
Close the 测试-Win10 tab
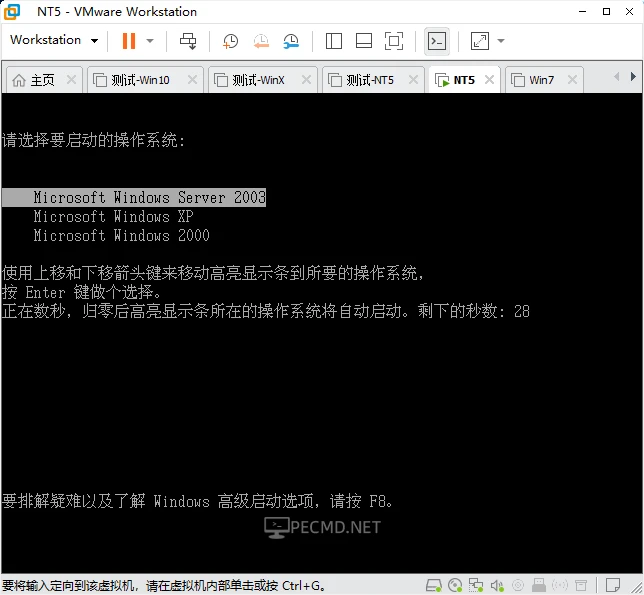(x=192, y=80)
